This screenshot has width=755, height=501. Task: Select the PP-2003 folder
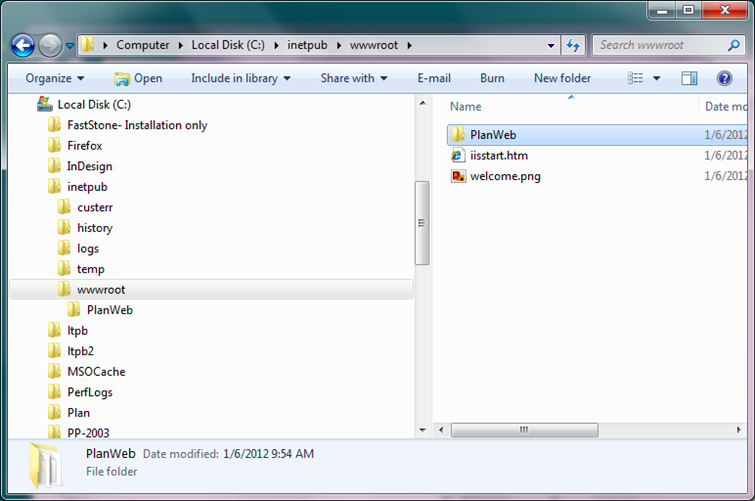click(x=88, y=433)
